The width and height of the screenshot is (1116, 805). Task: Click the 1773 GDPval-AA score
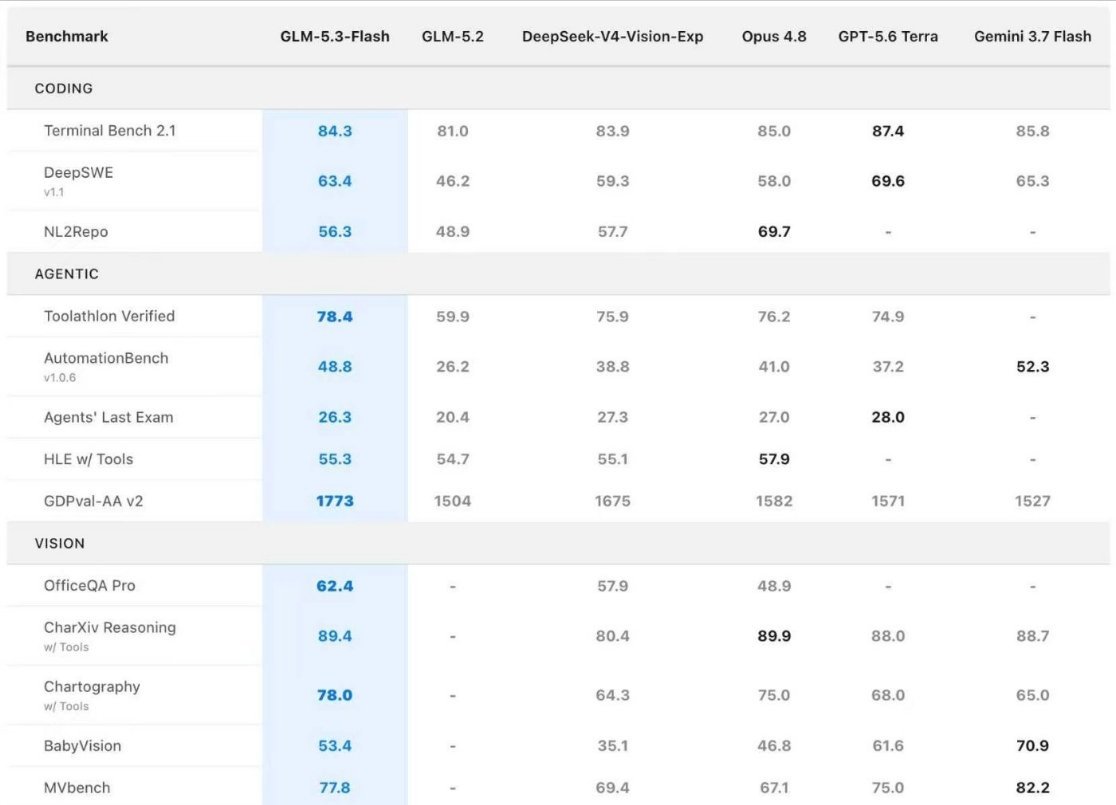pos(335,501)
